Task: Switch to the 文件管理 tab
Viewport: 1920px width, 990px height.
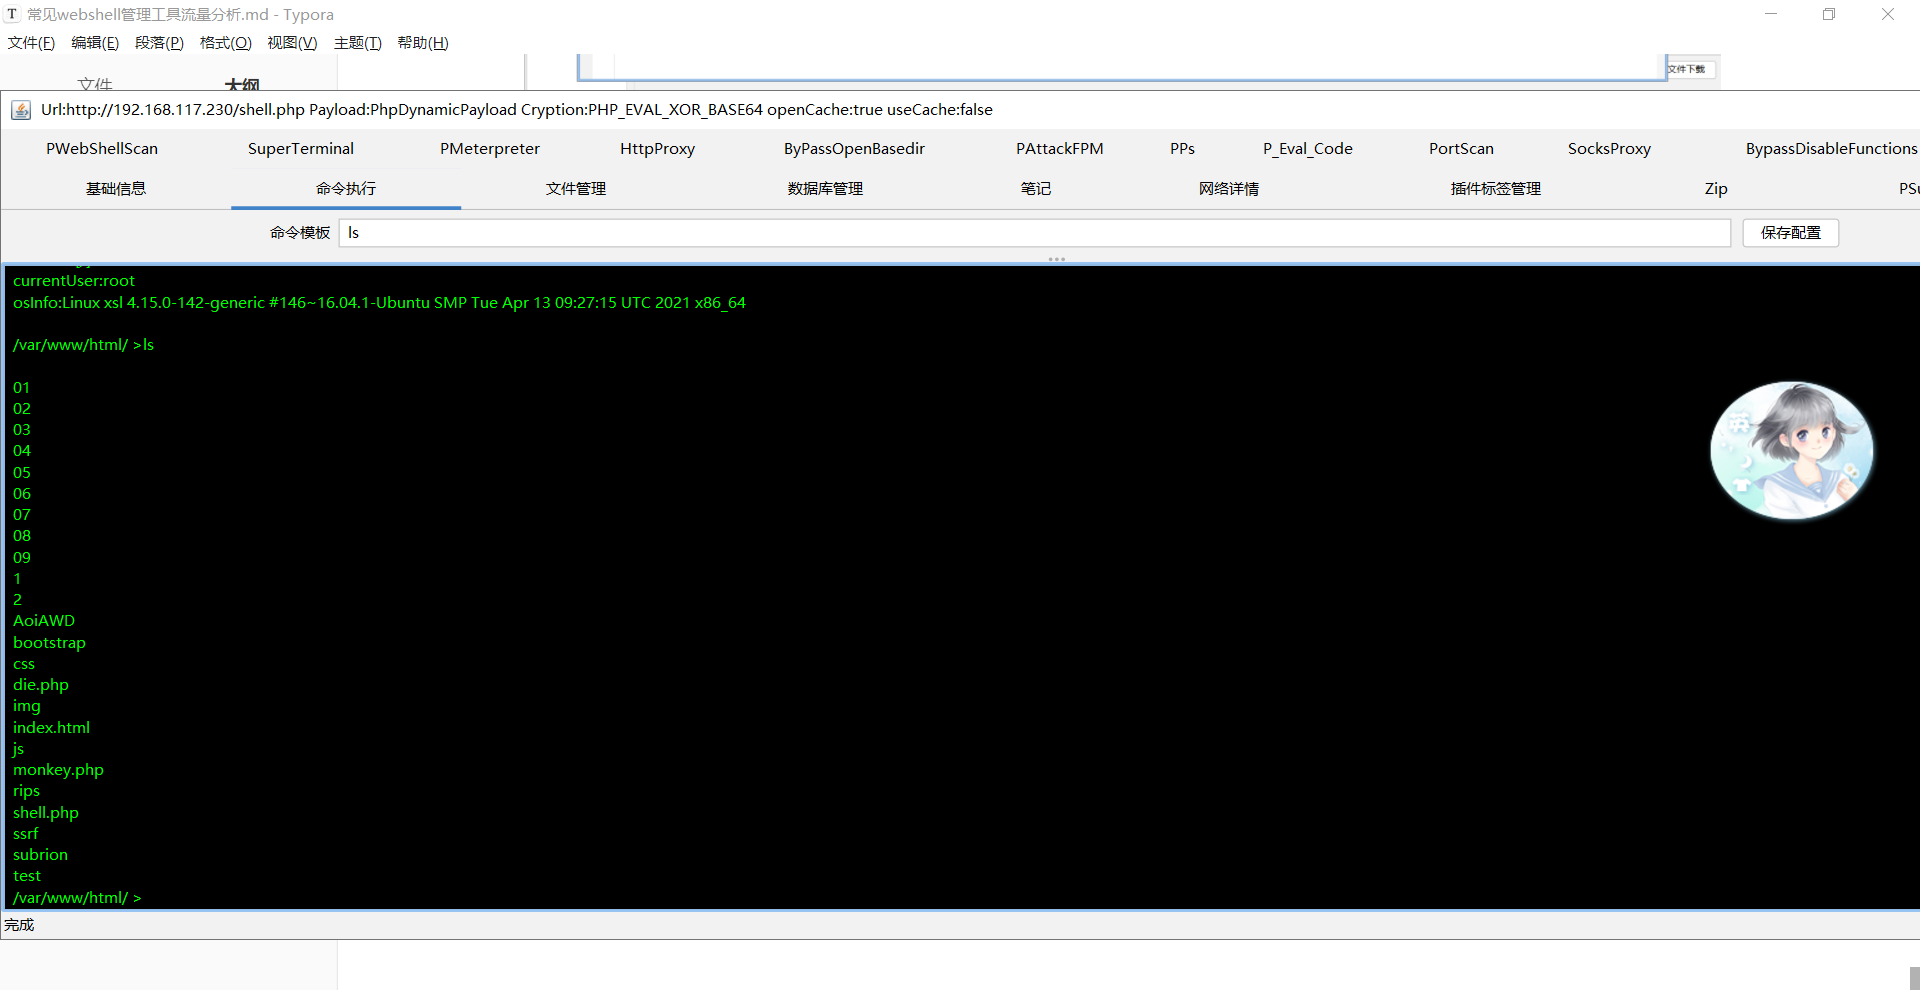Action: 576,189
